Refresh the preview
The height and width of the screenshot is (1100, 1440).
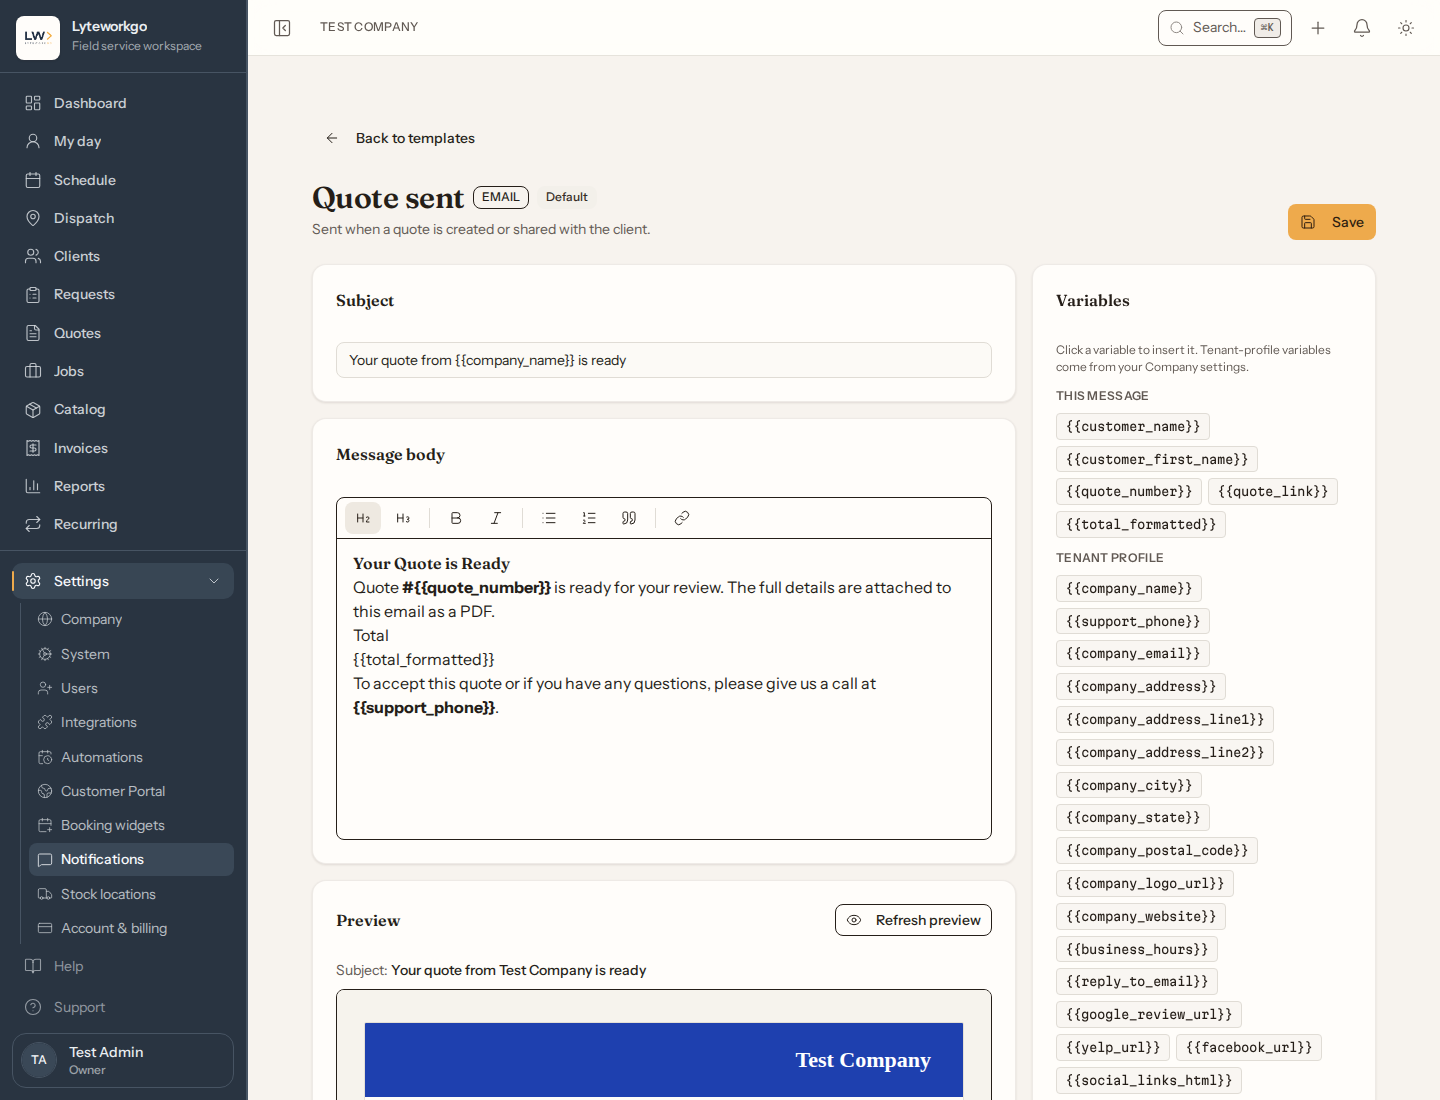point(913,920)
